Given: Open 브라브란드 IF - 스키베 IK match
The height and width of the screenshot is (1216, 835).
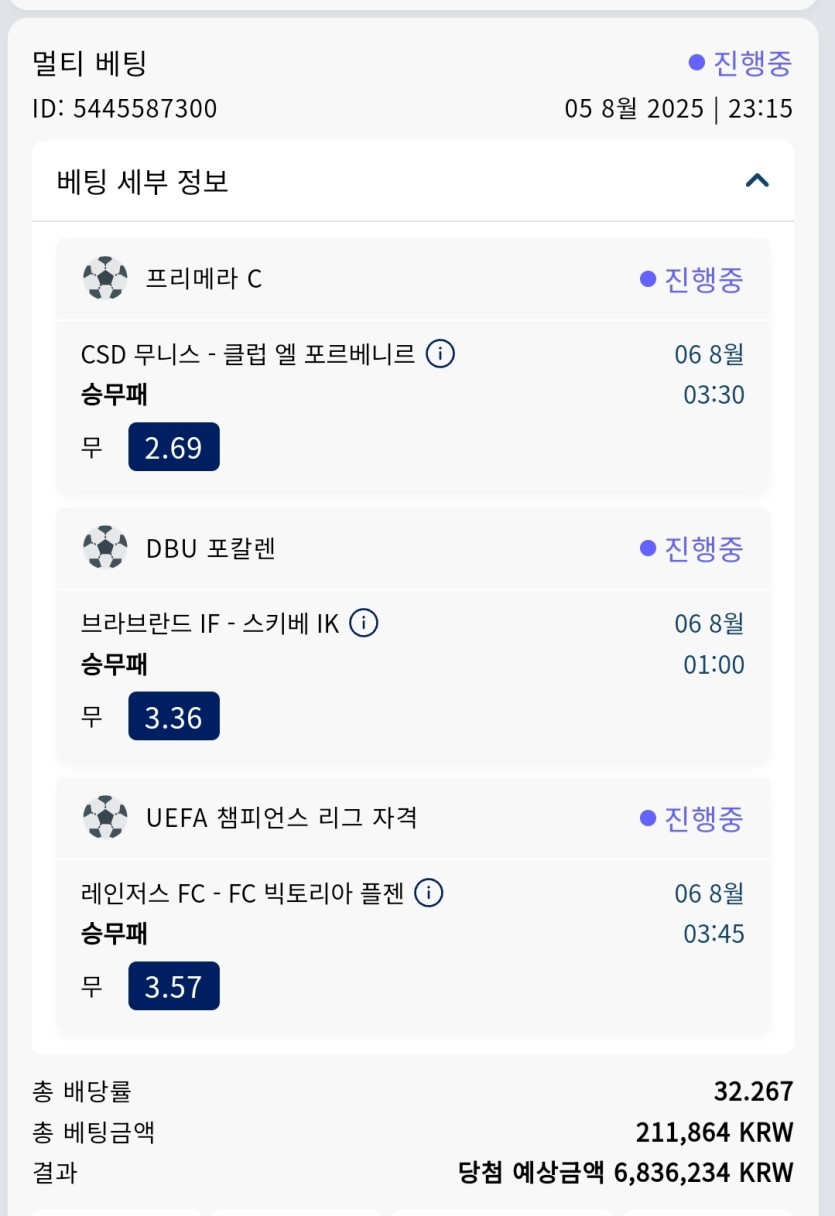Looking at the screenshot, I should [210, 624].
